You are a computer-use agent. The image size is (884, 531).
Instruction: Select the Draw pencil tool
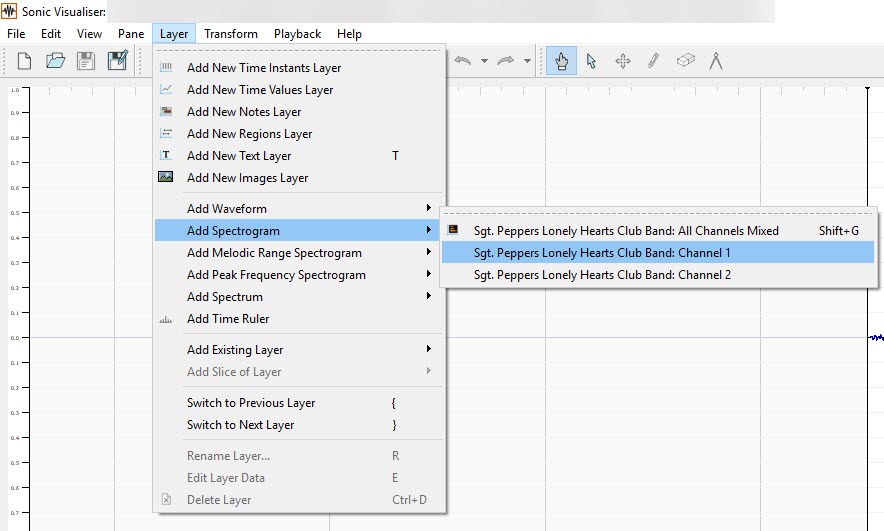pyautogui.click(x=653, y=60)
